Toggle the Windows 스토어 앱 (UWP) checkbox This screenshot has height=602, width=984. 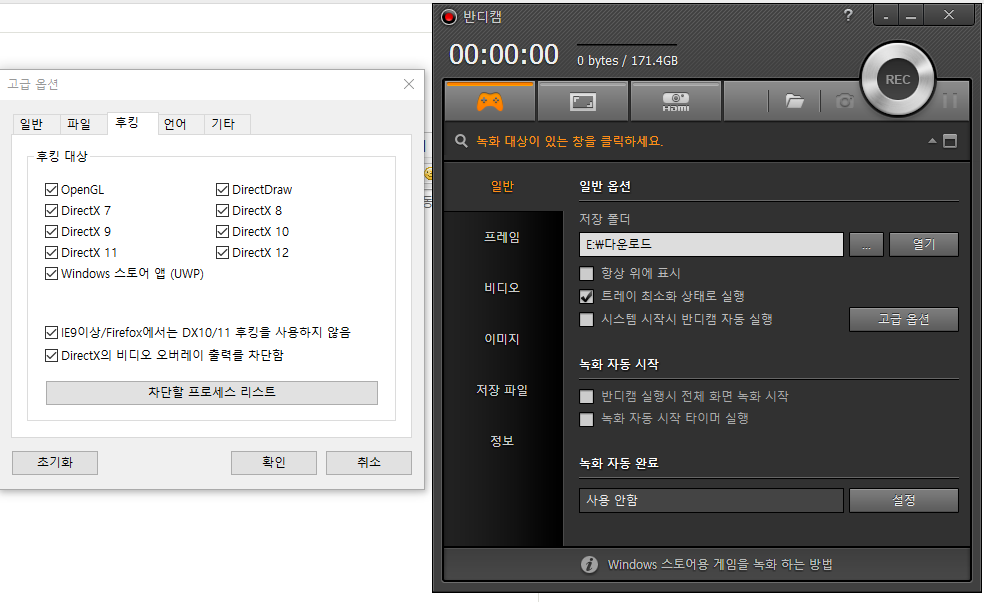(x=51, y=274)
